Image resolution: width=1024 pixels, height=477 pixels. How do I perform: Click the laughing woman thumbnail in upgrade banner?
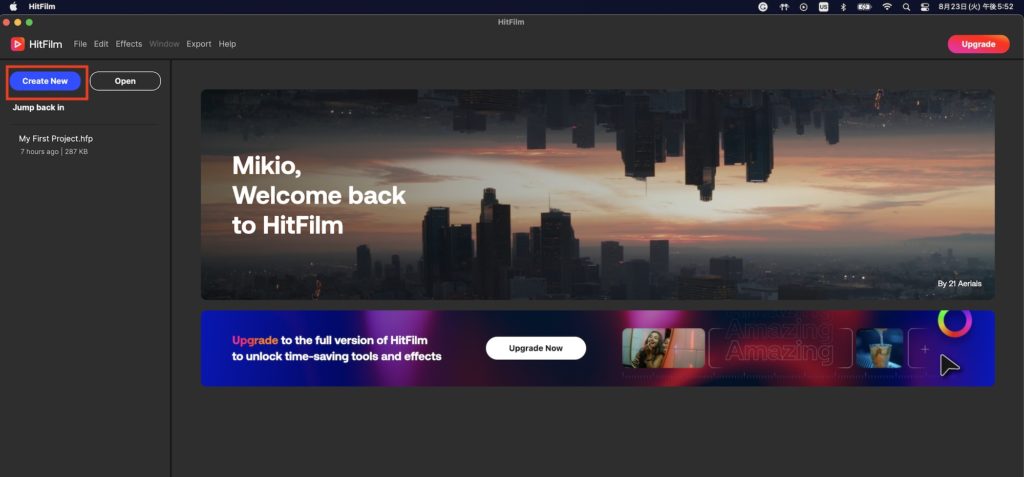click(664, 348)
